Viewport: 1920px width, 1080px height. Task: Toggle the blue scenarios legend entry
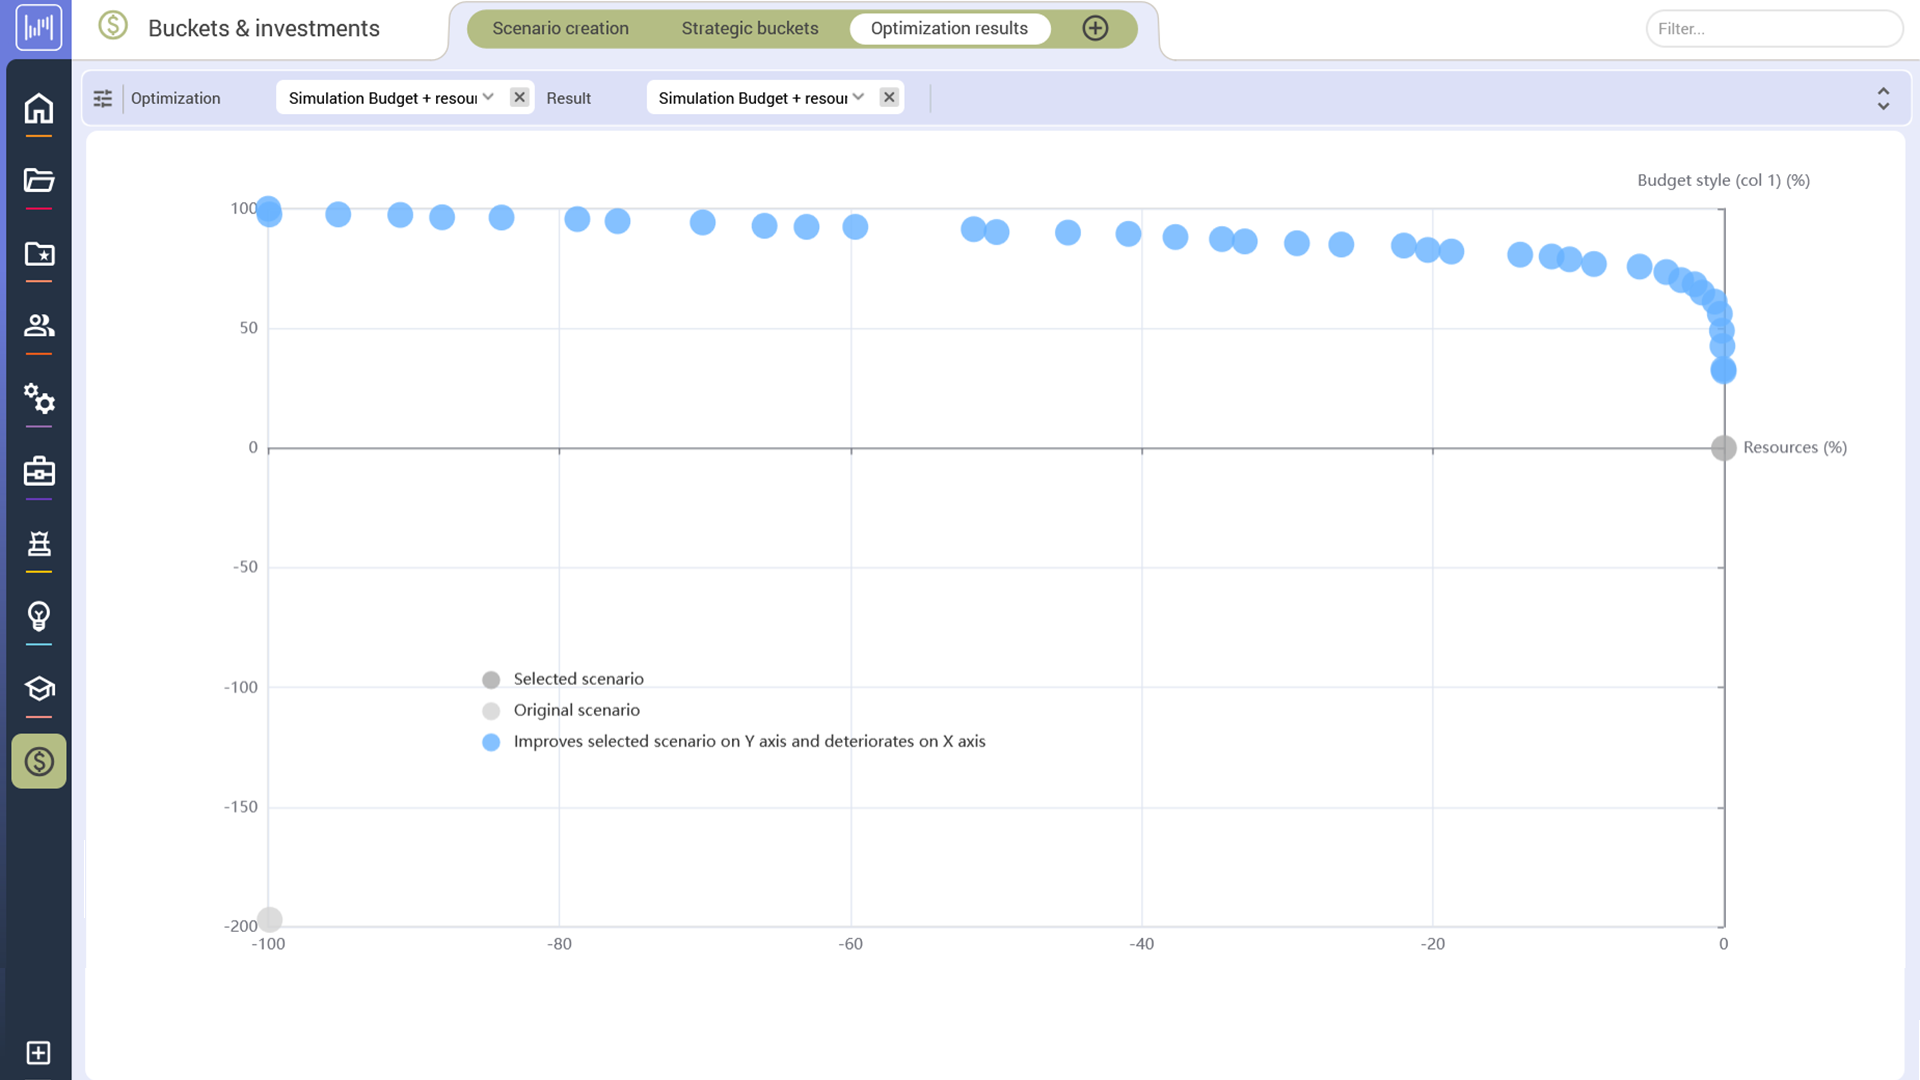coord(491,742)
